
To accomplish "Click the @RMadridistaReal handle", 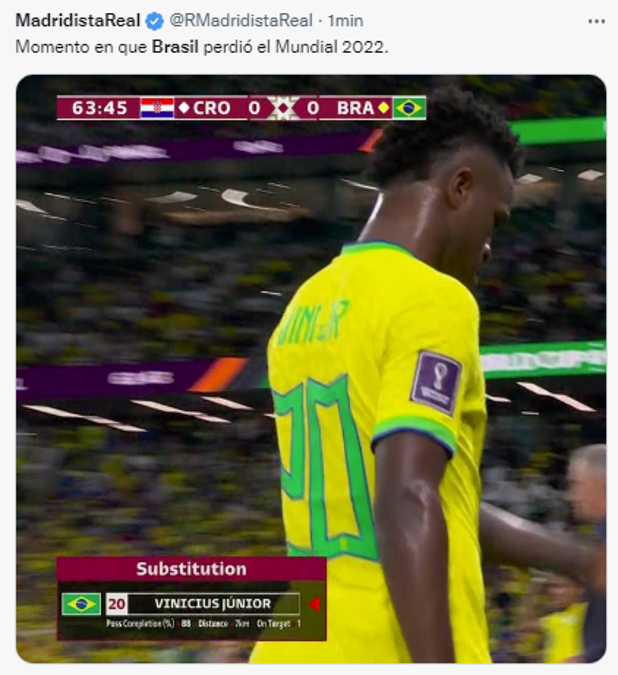I will tap(241, 21).
